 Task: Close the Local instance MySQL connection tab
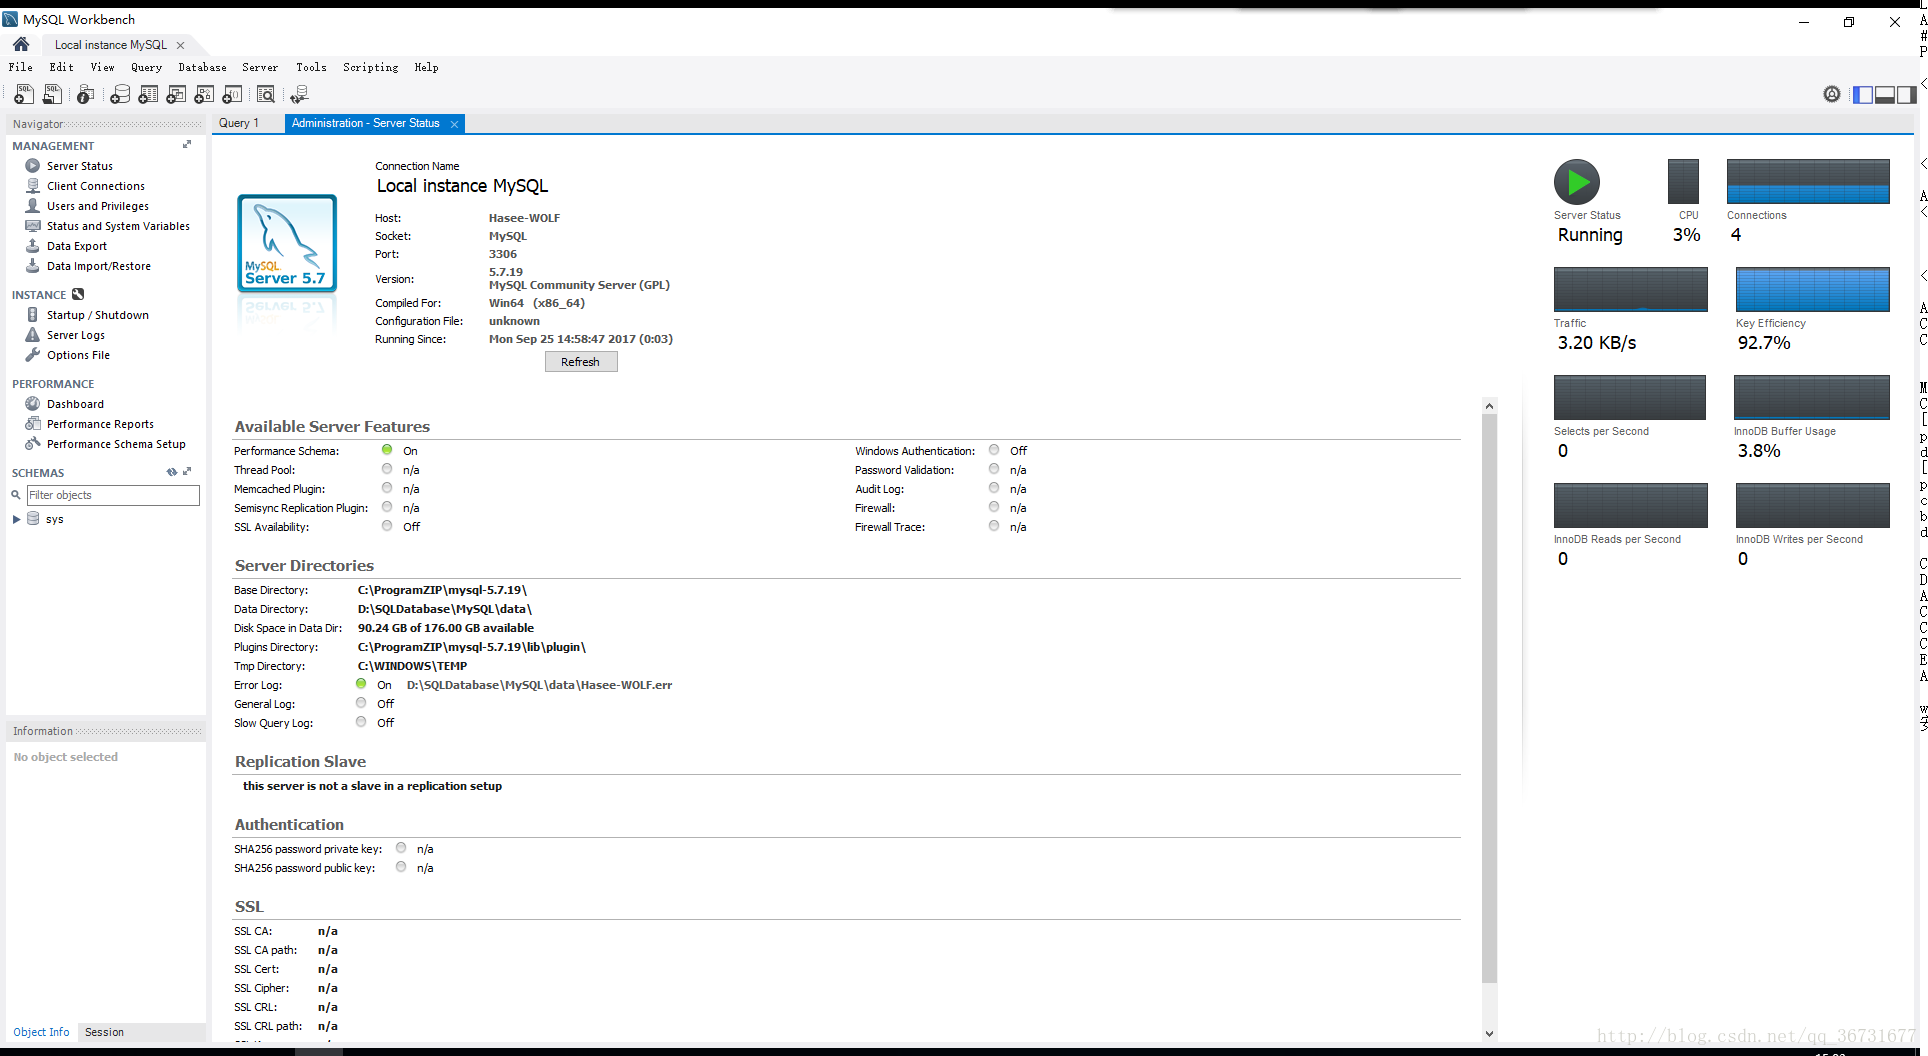[180, 45]
